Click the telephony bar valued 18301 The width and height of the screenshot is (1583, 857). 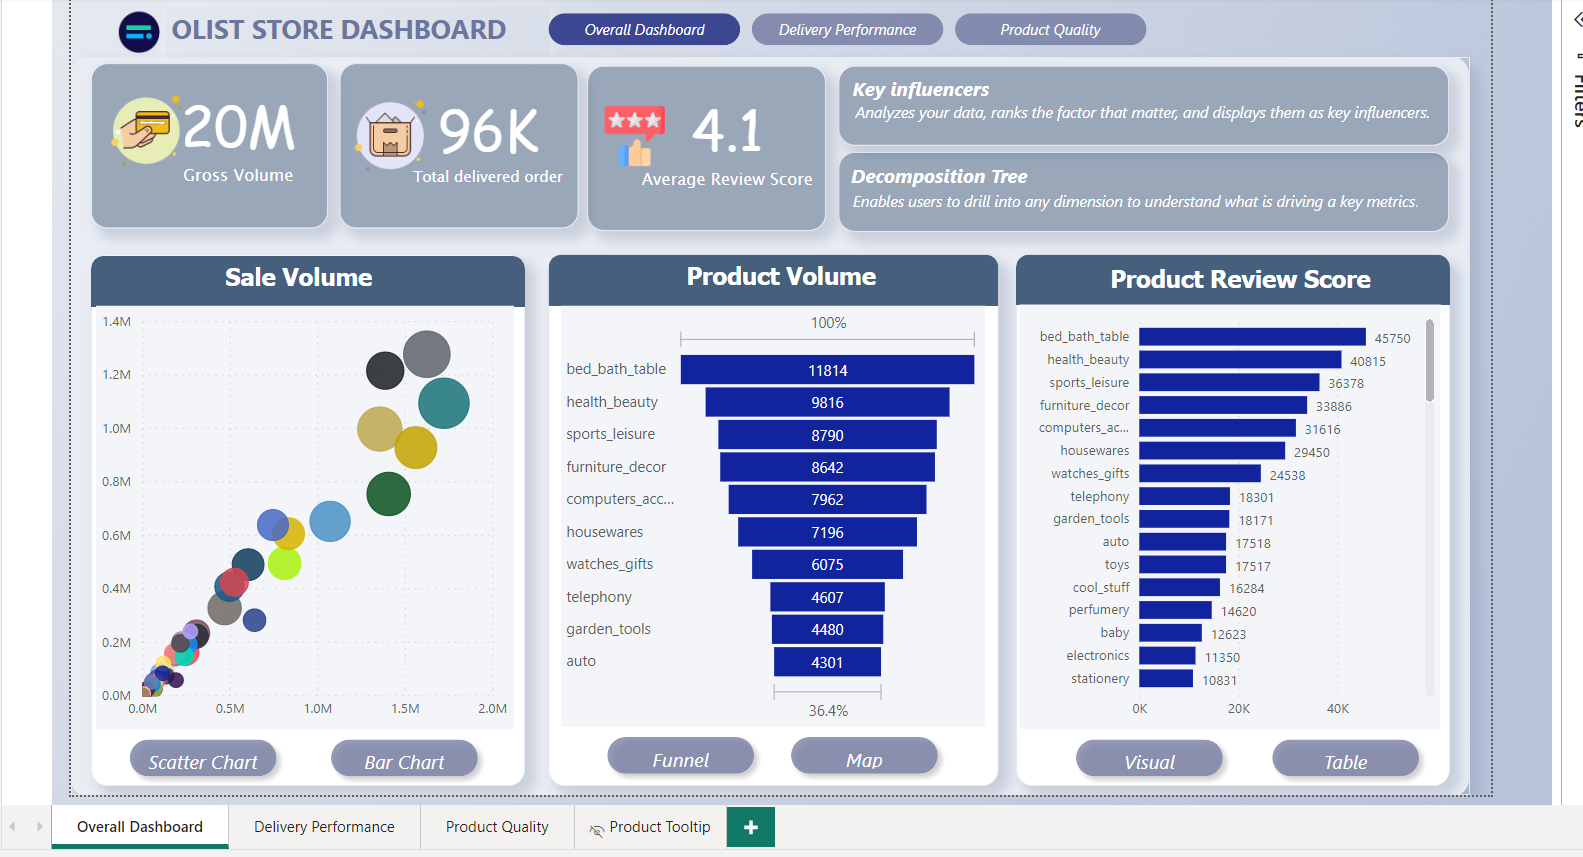click(x=1184, y=496)
